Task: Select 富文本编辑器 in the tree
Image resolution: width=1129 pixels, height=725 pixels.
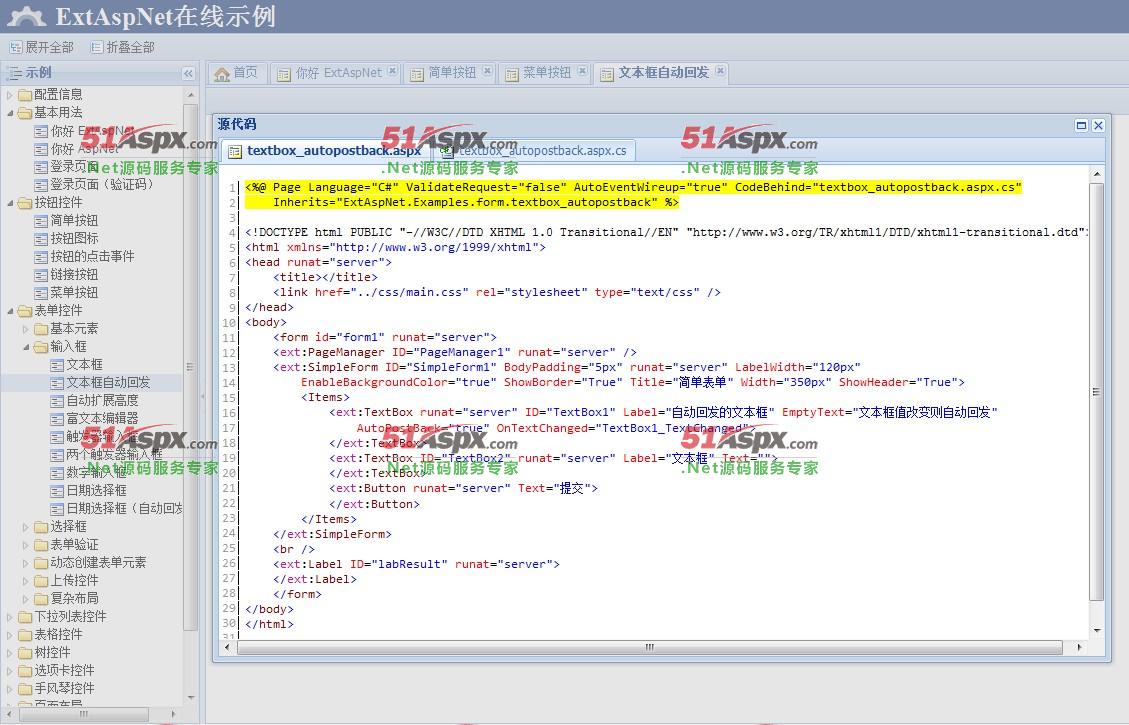Action: [102, 419]
